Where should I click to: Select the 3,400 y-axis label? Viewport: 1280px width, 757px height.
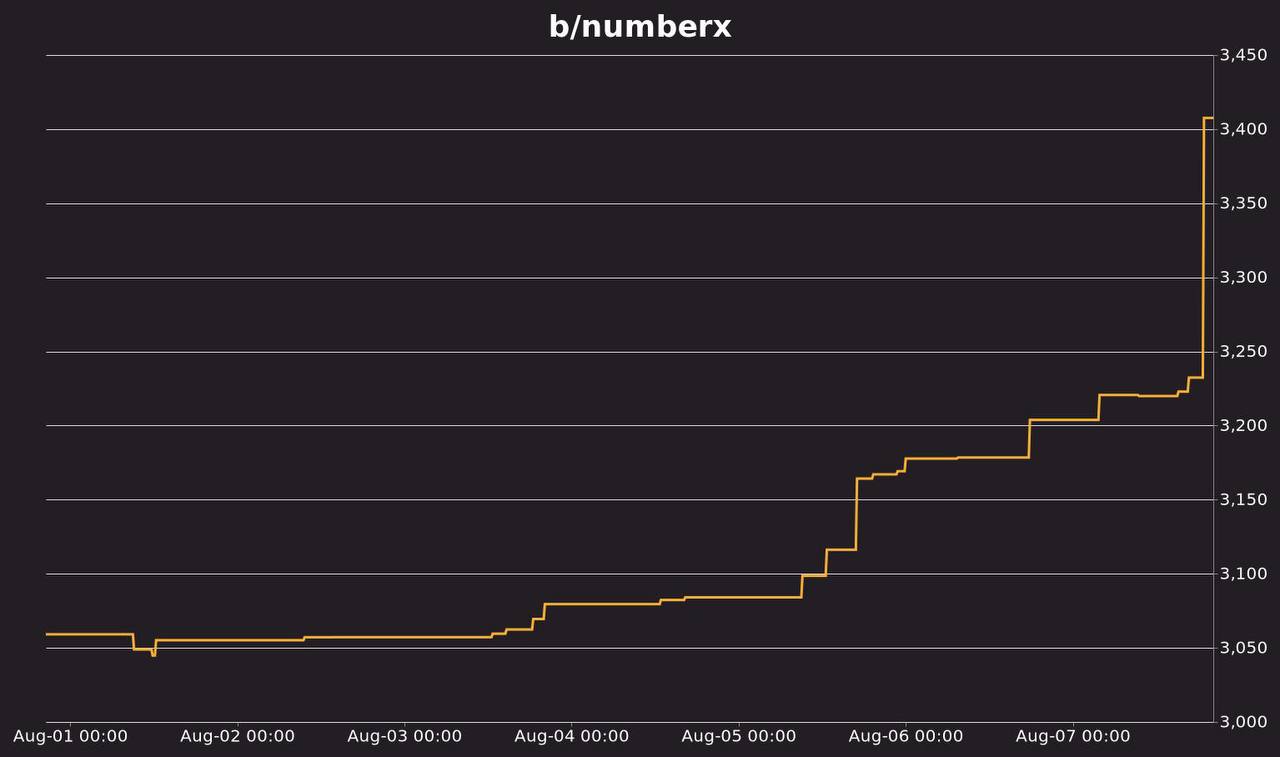click(1244, 130)
